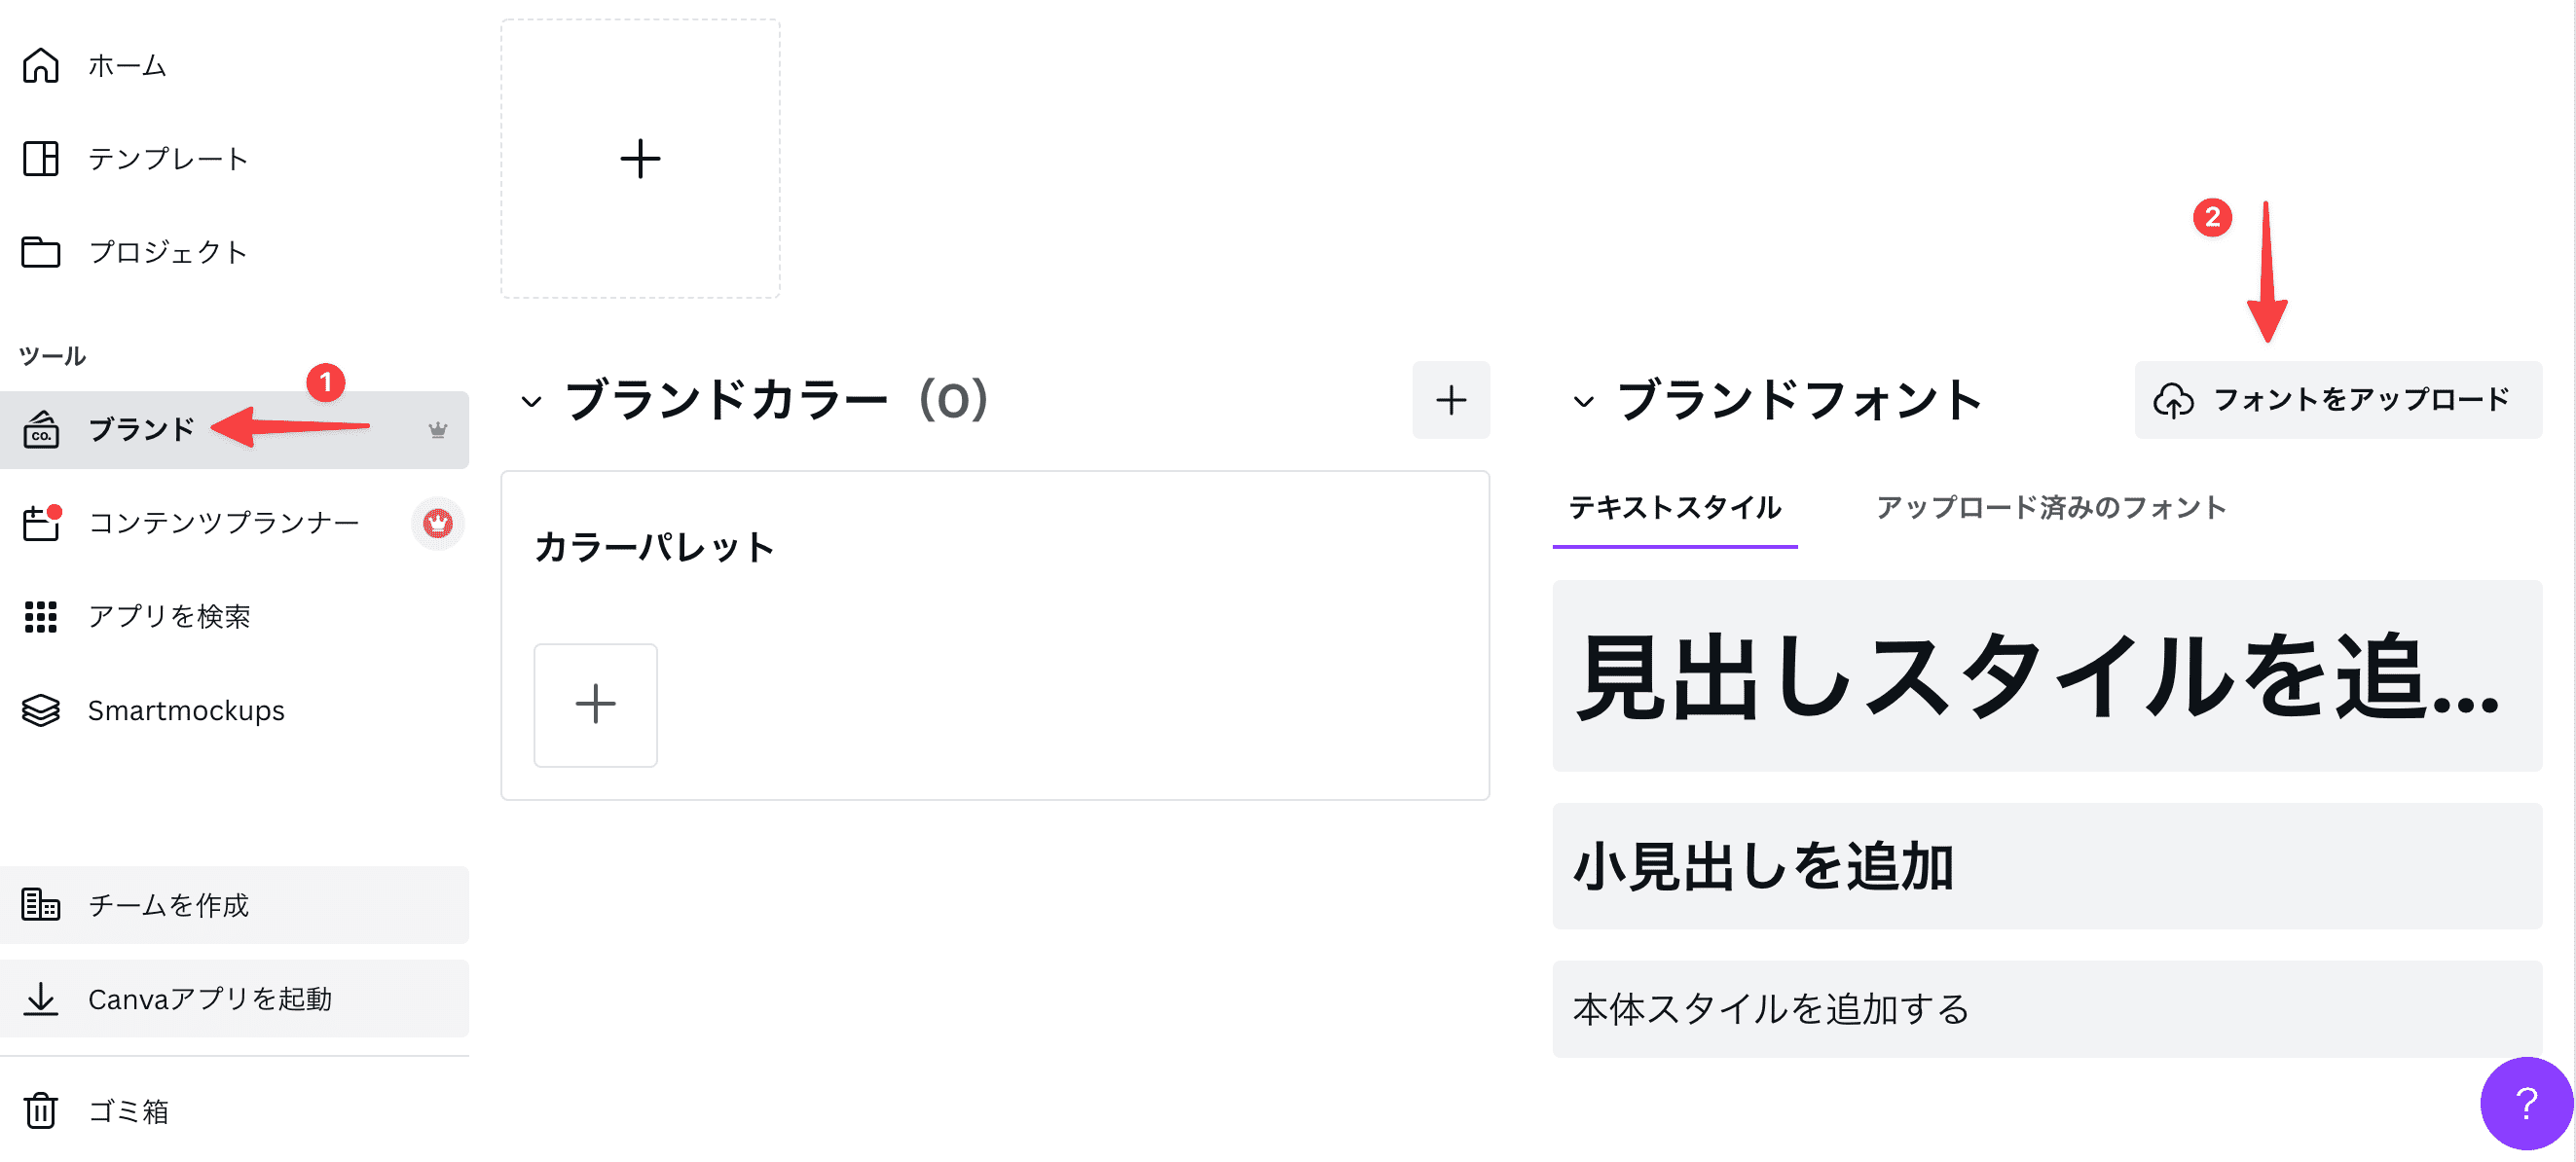Screen dimensions: 2576x1162
Task: Click Launch Canva app (Canvaアプリを起動) button
Action: point(234,998)
